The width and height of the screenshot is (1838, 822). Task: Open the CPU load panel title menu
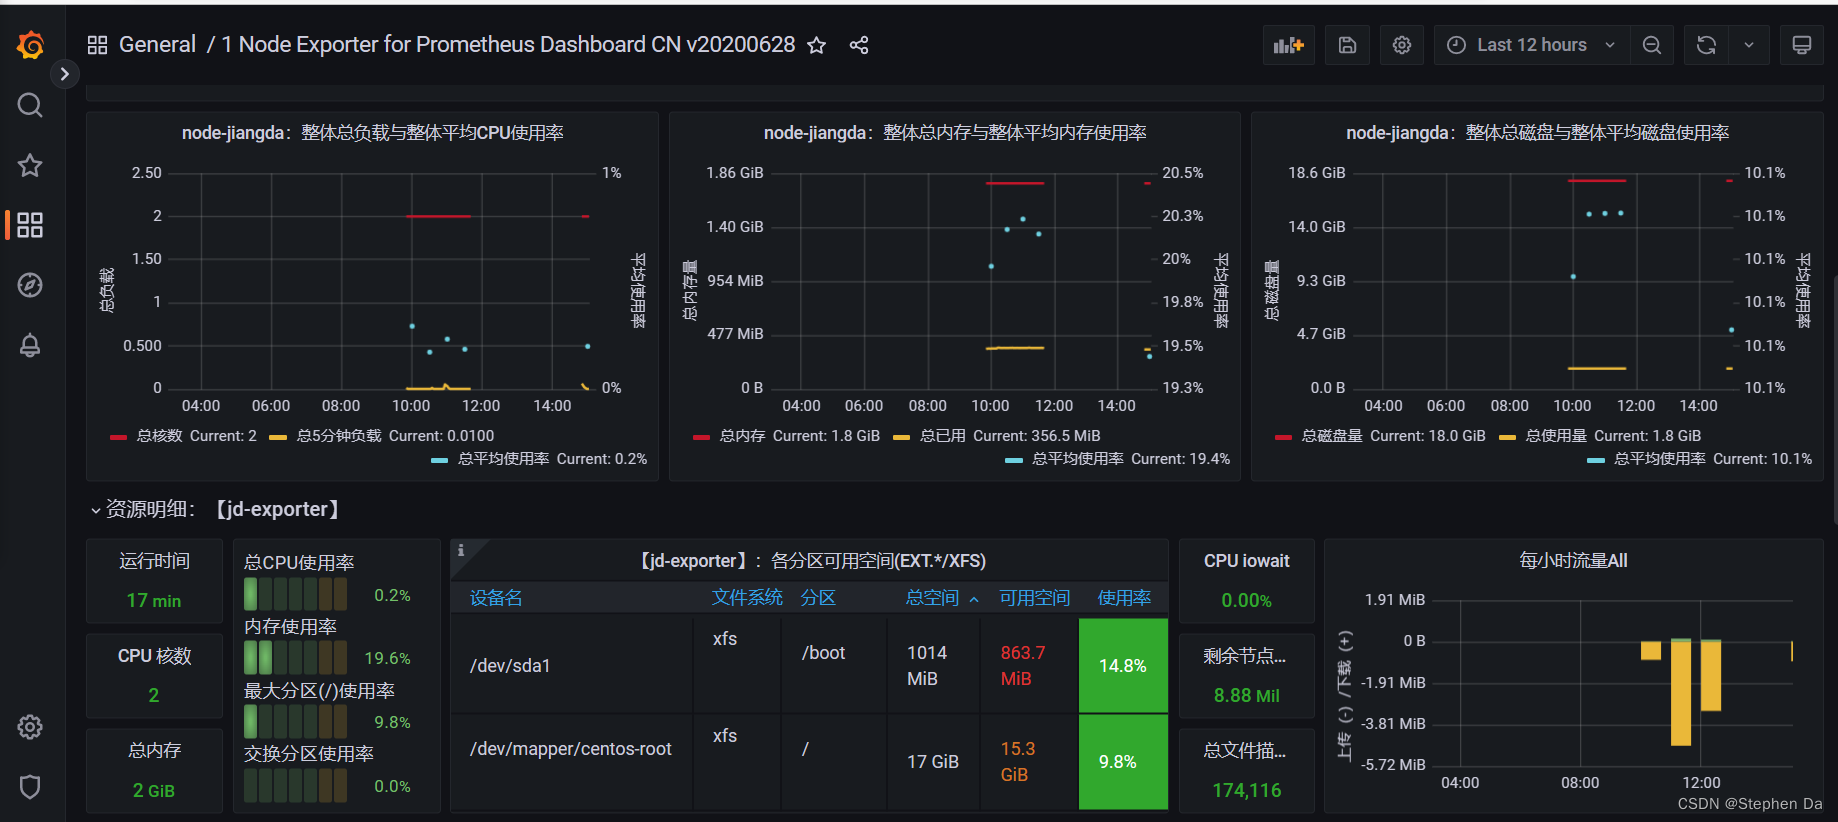coord(372,133)
